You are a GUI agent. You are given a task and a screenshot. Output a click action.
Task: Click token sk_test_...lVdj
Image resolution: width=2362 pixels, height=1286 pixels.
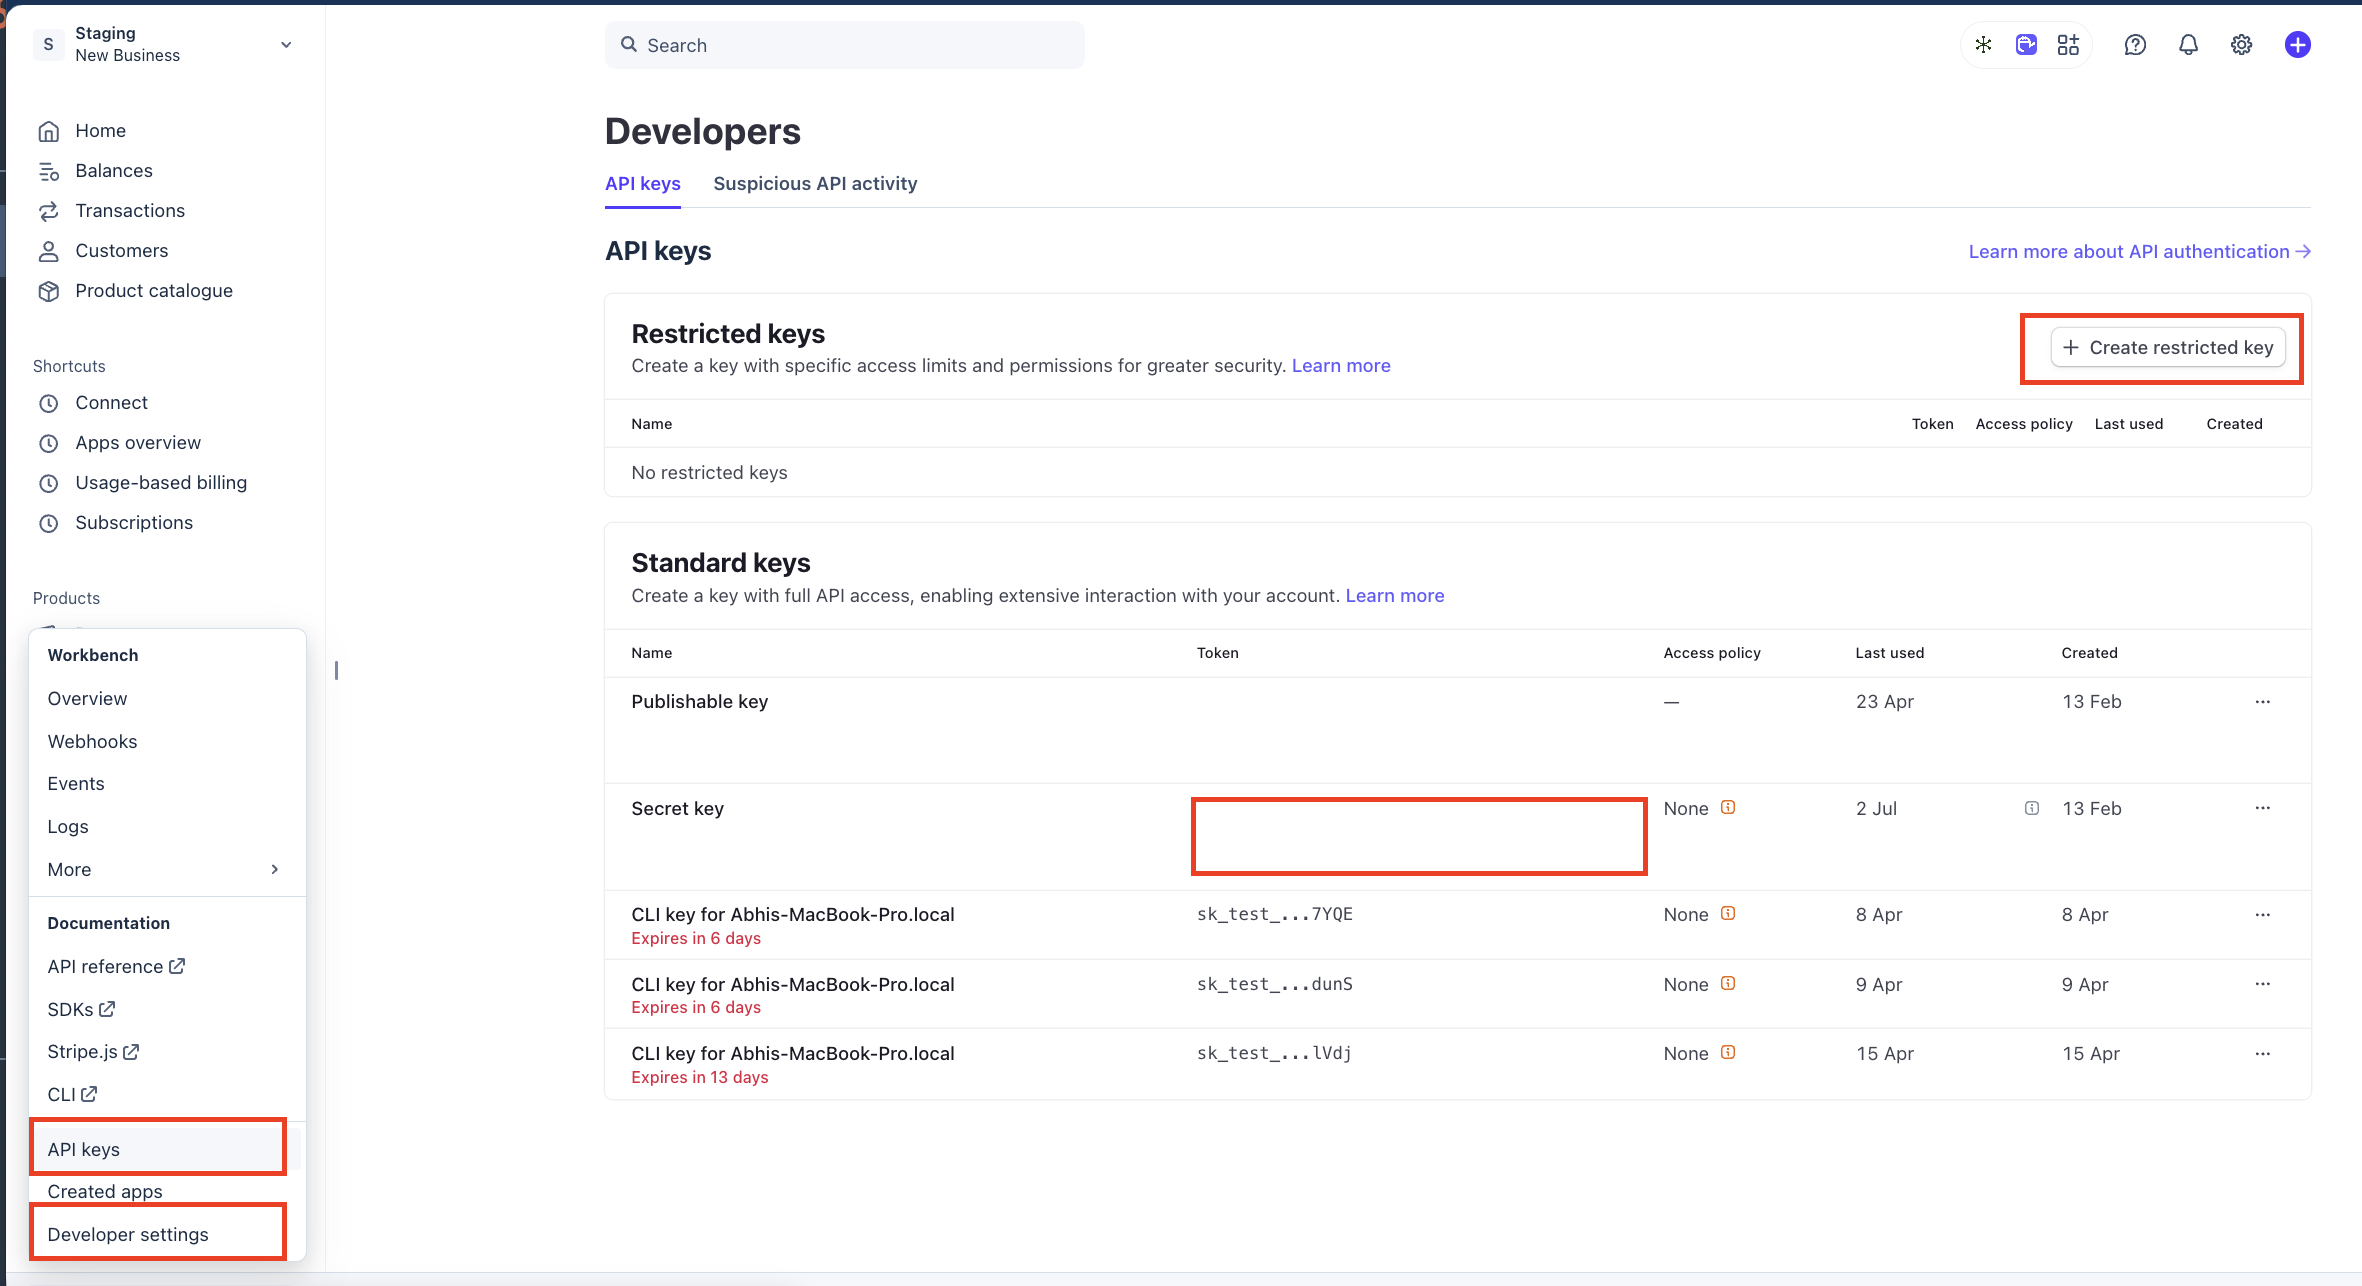tap(1274, 1053)
